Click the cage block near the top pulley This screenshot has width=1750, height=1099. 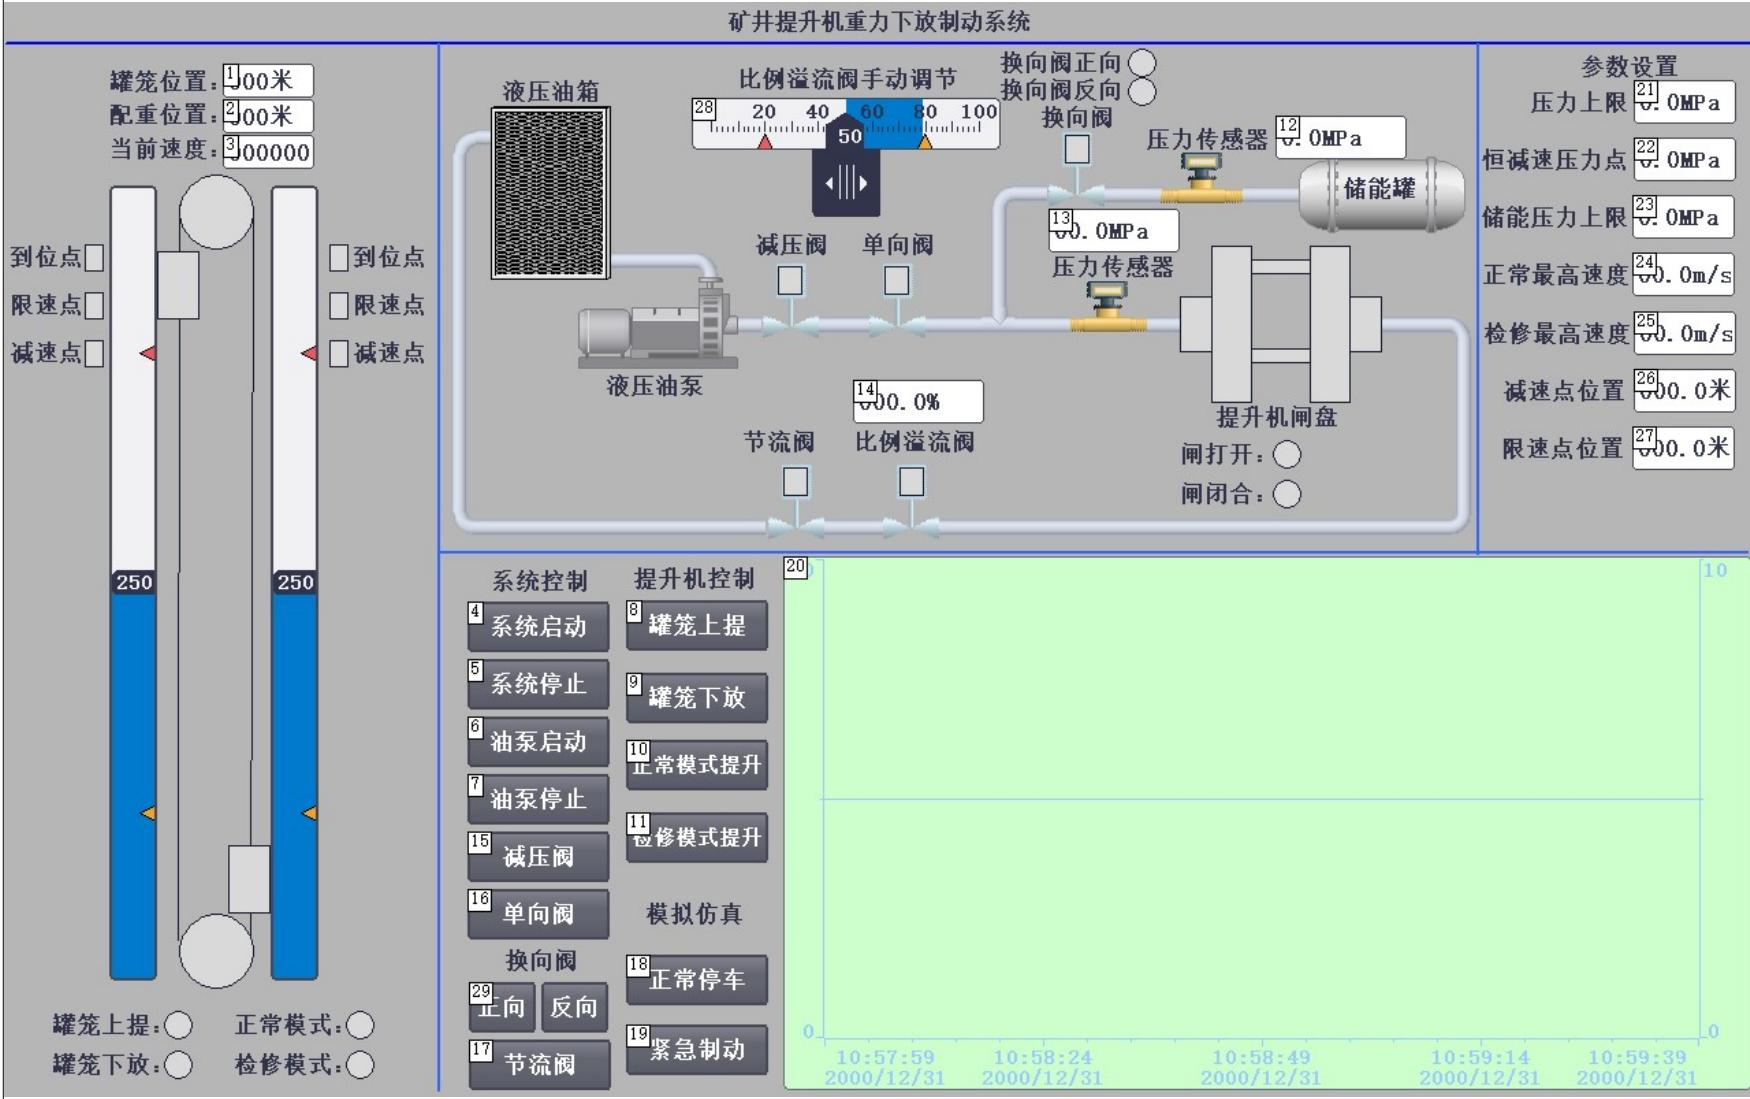tap(178, 285)
